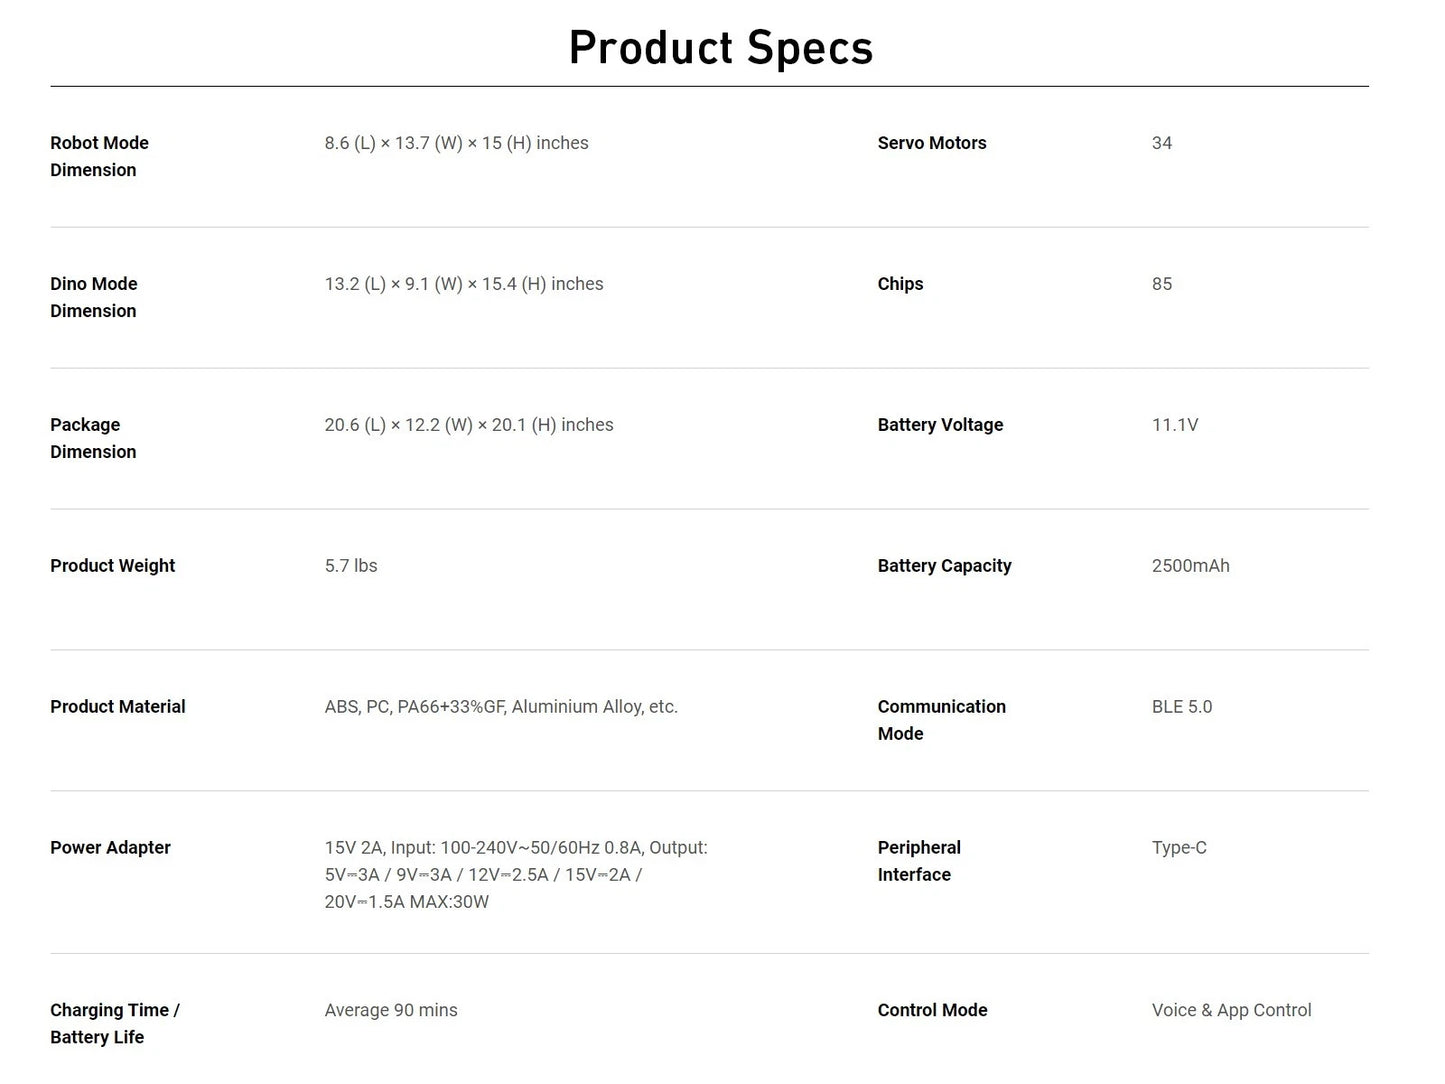1445x1084 pixels.
Task: Click the ABS, PC, PA66+33%GF material text
Action: click(x=501, y=707)
